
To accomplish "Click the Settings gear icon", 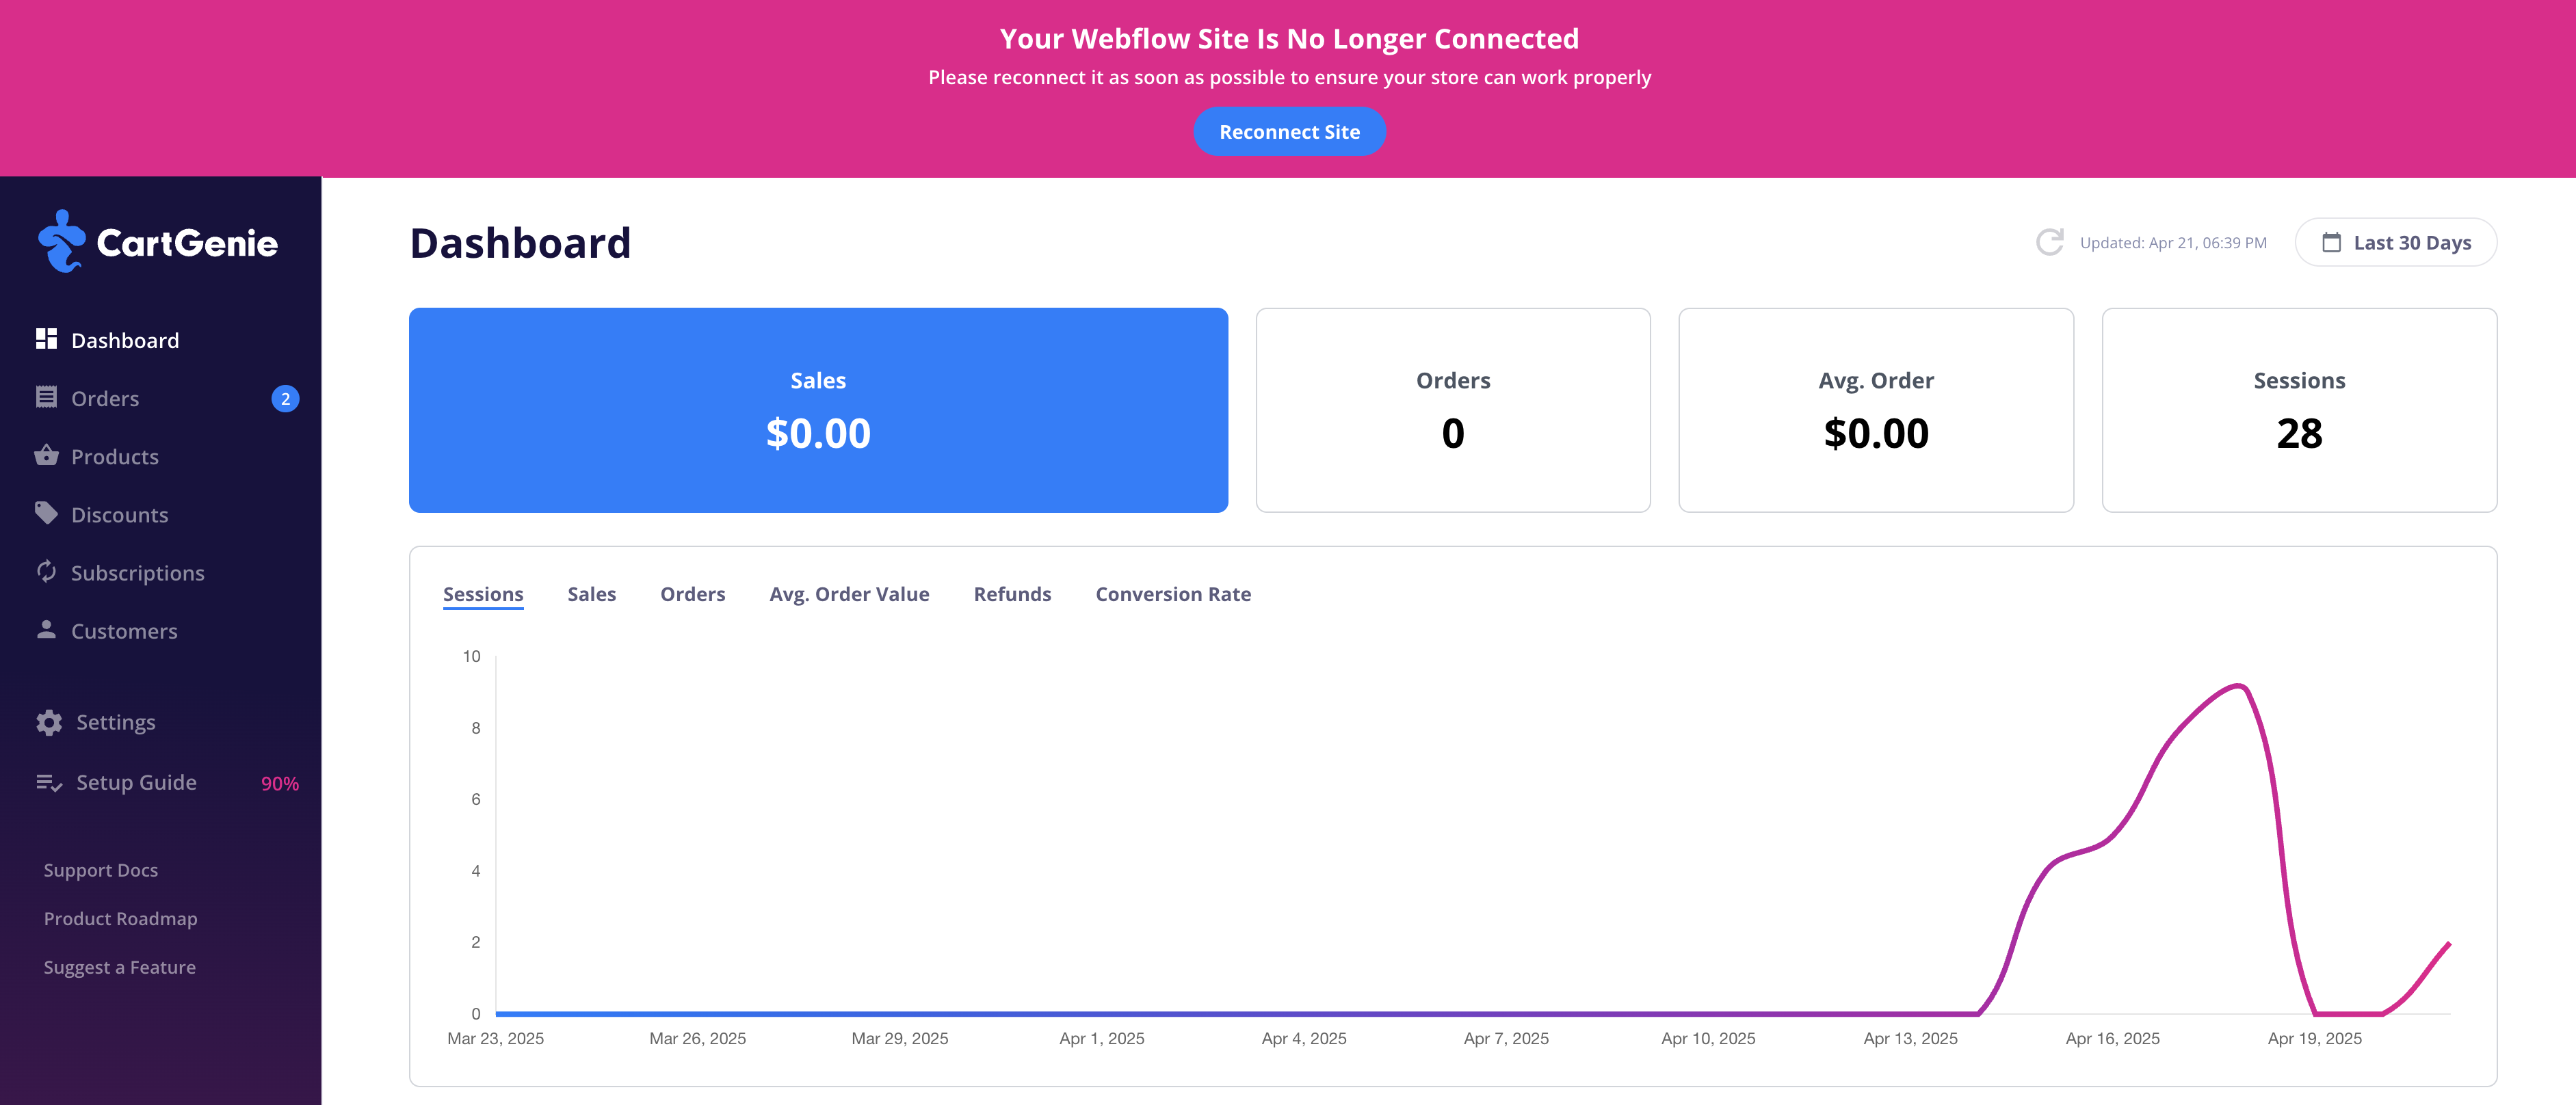I will (x=49, y=722).
